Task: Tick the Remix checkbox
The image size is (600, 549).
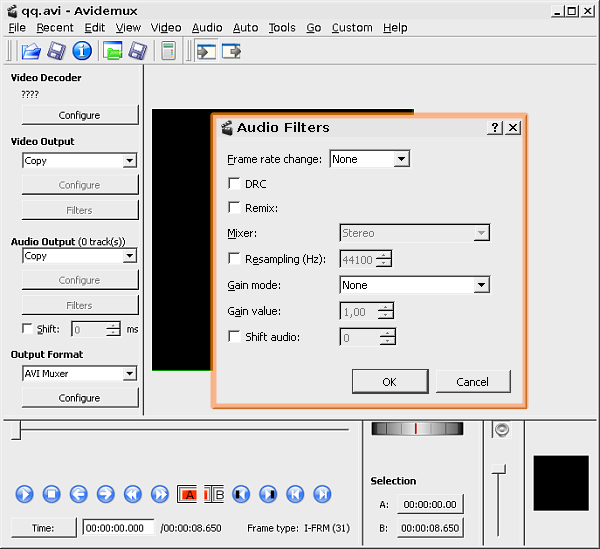Action: pyautogui.click(x=235, y=208)
